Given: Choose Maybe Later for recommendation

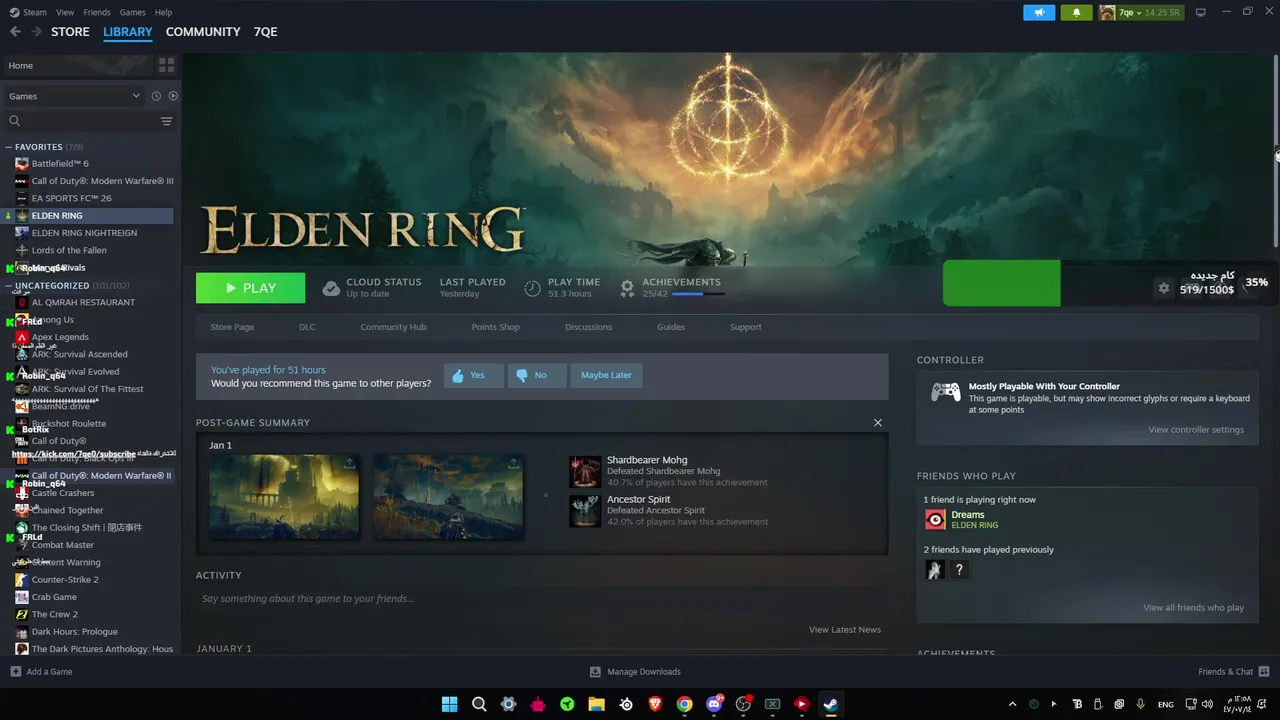Looking at the screenshot, I should [x=606, y=375].
